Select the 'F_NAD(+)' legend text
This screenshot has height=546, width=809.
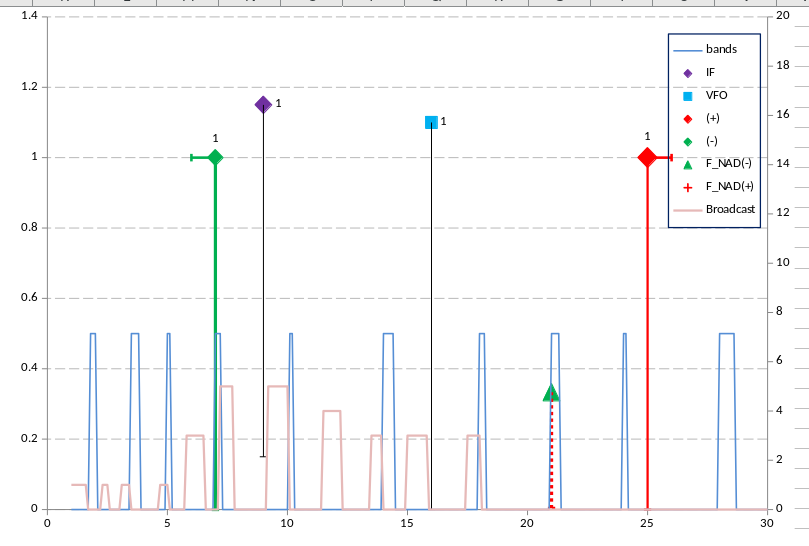point(729,187)
